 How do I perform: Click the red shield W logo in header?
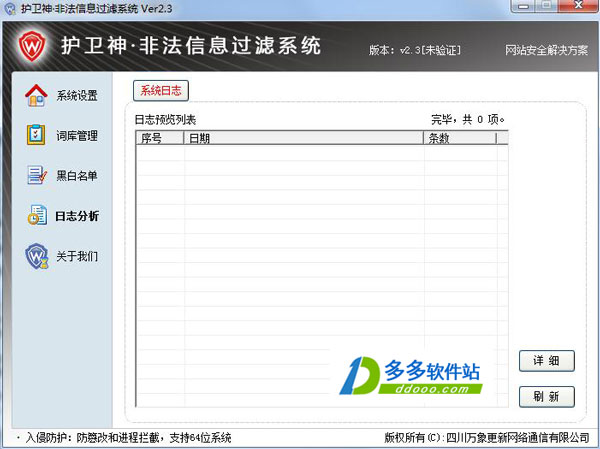(33, 46)
